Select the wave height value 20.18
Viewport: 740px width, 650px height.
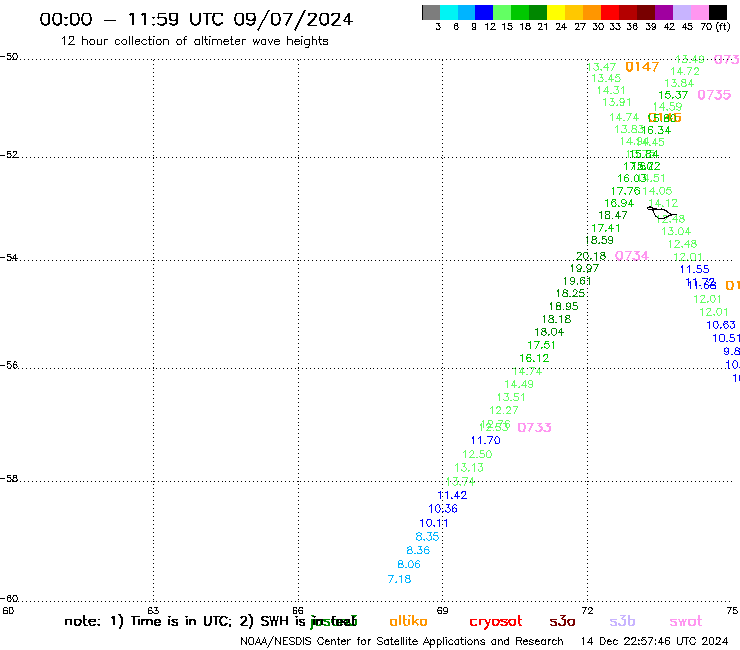pos(591,256)
